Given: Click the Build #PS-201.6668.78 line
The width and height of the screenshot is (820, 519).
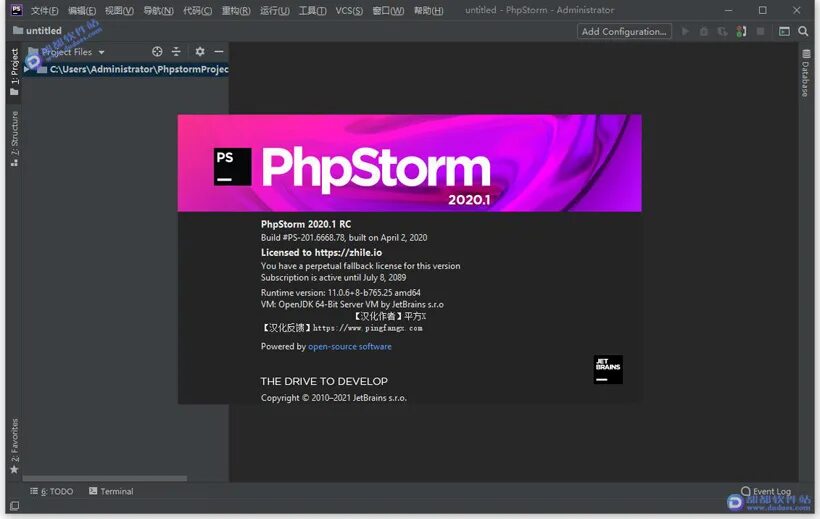Looking at the screenshot, I should click(x=344, y=238).
